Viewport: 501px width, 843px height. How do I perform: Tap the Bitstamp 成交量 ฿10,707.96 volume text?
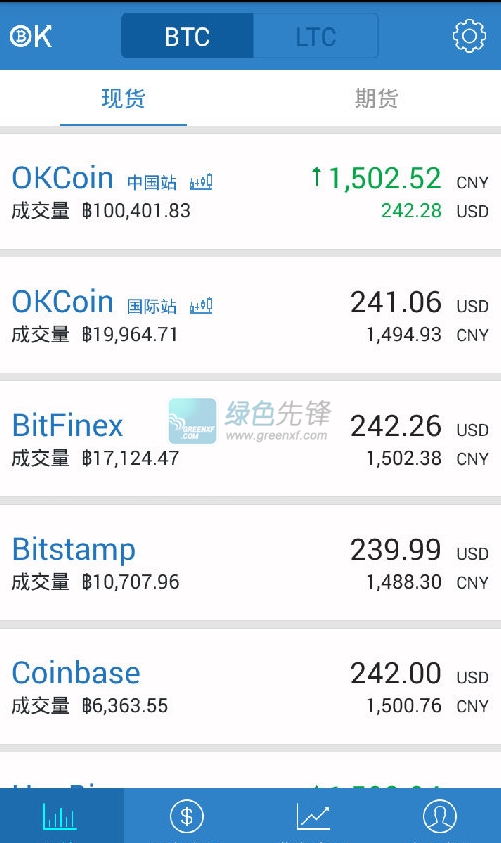coord(96,582)
